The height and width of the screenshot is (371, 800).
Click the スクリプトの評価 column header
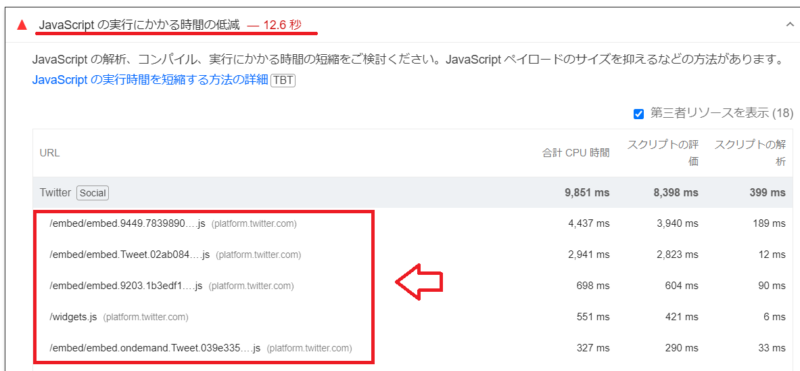point(662,153)
